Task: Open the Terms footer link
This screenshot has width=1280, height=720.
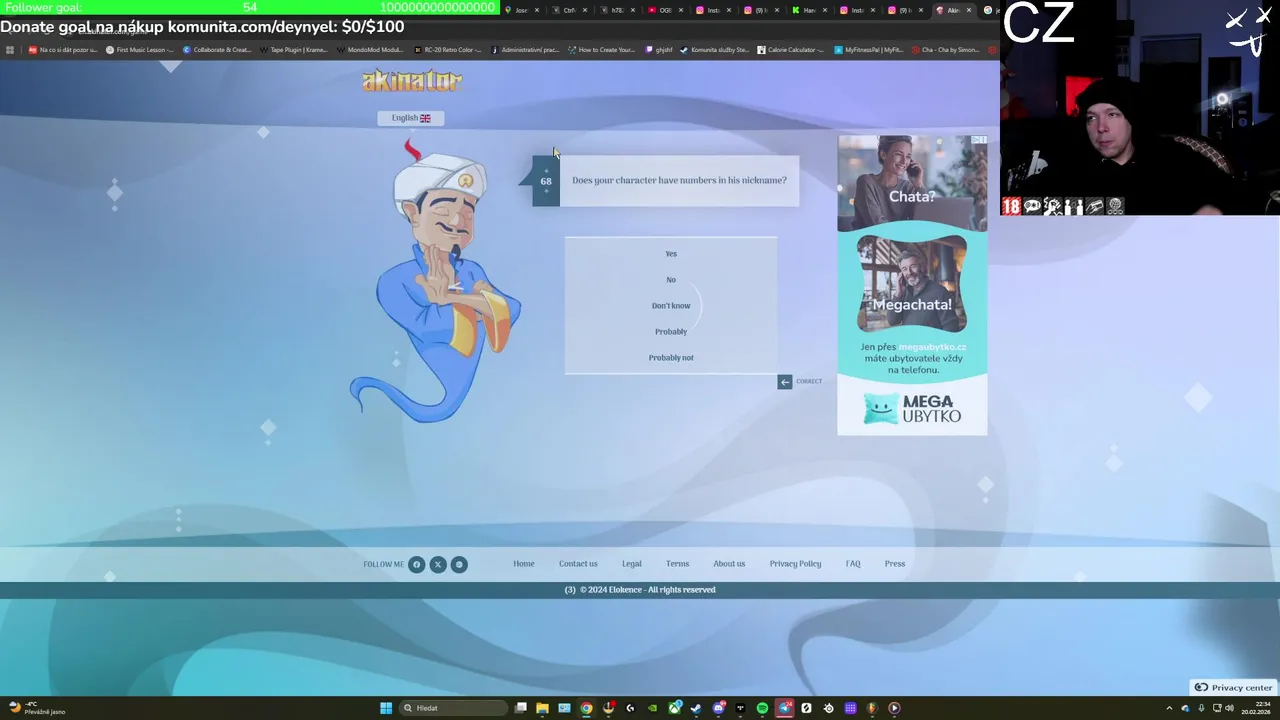Action: pyautogui.click(x=677, y=564)
